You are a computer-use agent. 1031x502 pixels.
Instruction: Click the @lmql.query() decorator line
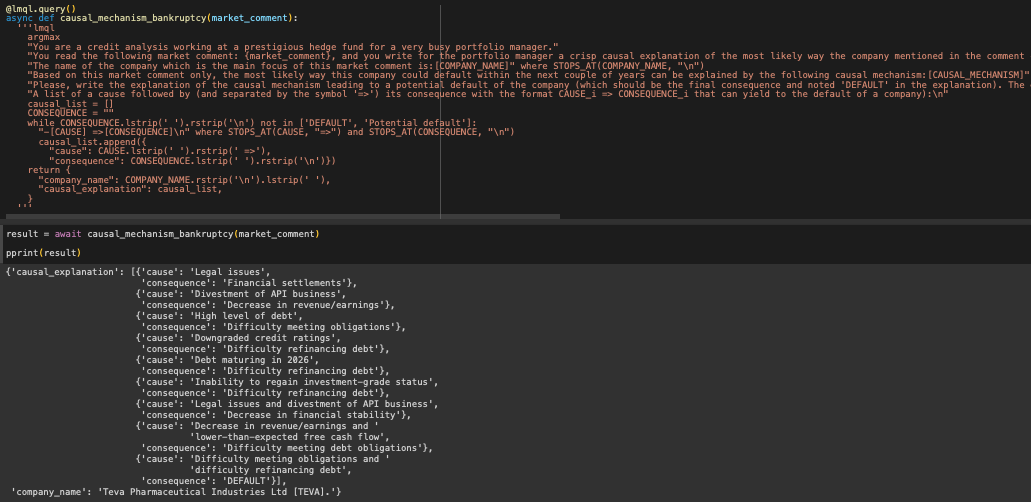pyautogui.click(x=40, y=8)
